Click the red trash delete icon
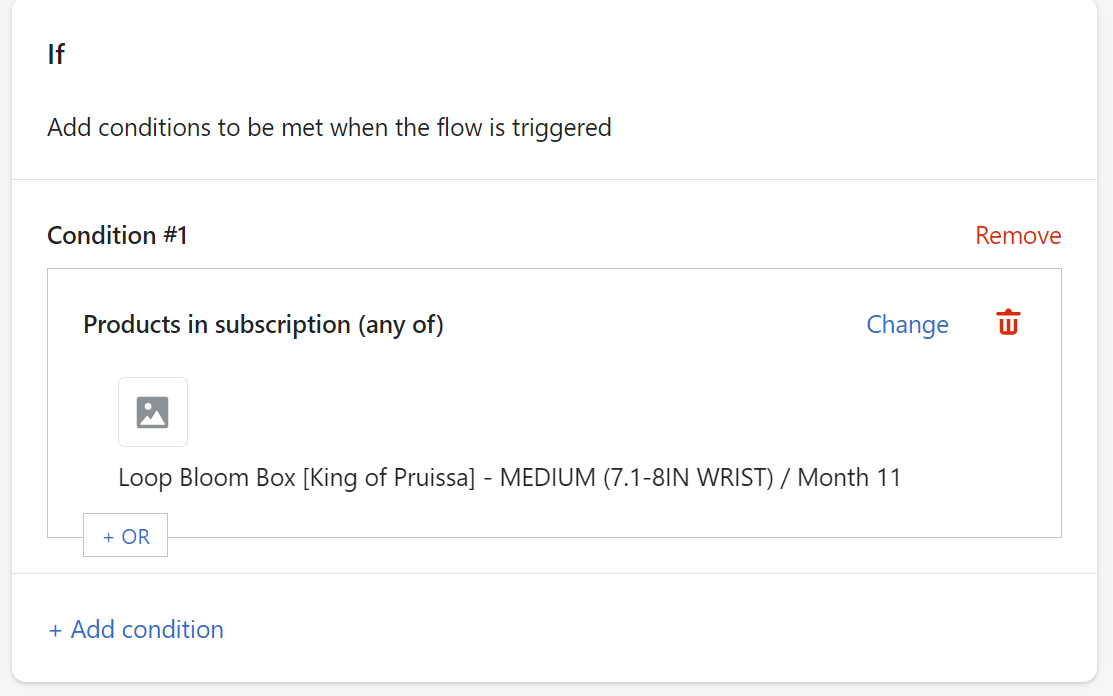This screenshot has width=1113, height=696. click(x=1008, y=323)
